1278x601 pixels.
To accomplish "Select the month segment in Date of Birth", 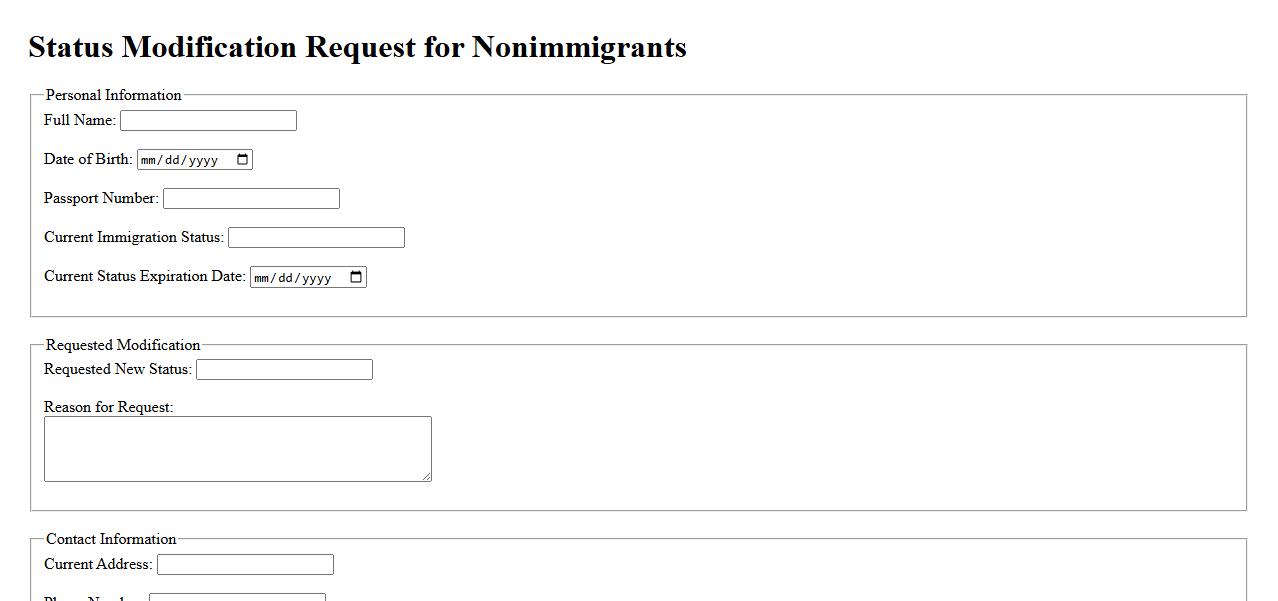I will [150, 160].
